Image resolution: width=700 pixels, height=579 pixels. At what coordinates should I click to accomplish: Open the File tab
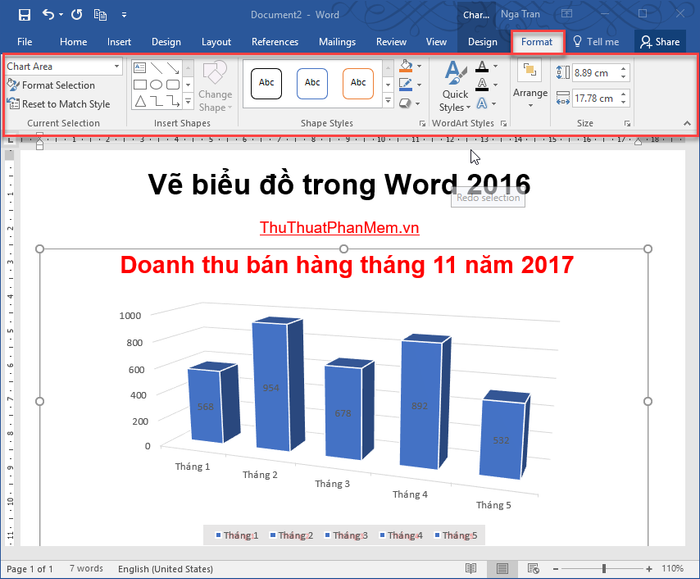tap(25, 42)
